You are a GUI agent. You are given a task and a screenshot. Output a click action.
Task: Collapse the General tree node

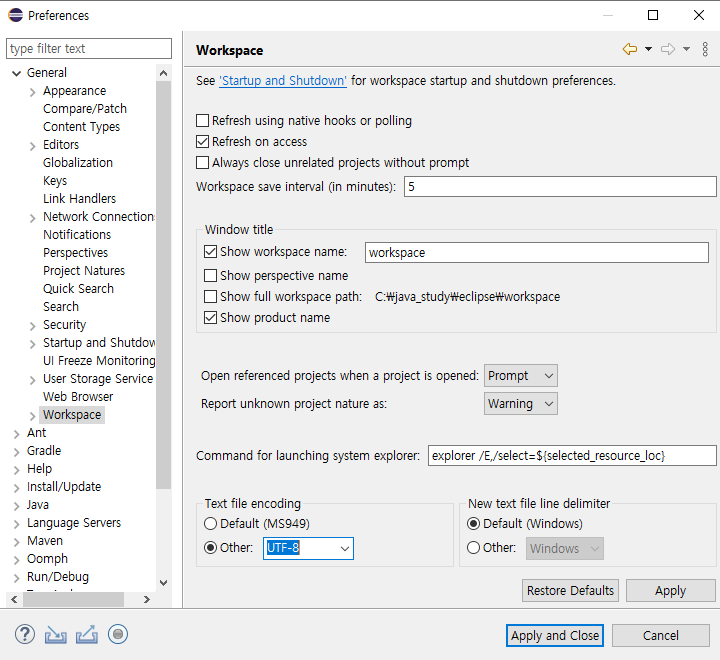tap(17, 73)
